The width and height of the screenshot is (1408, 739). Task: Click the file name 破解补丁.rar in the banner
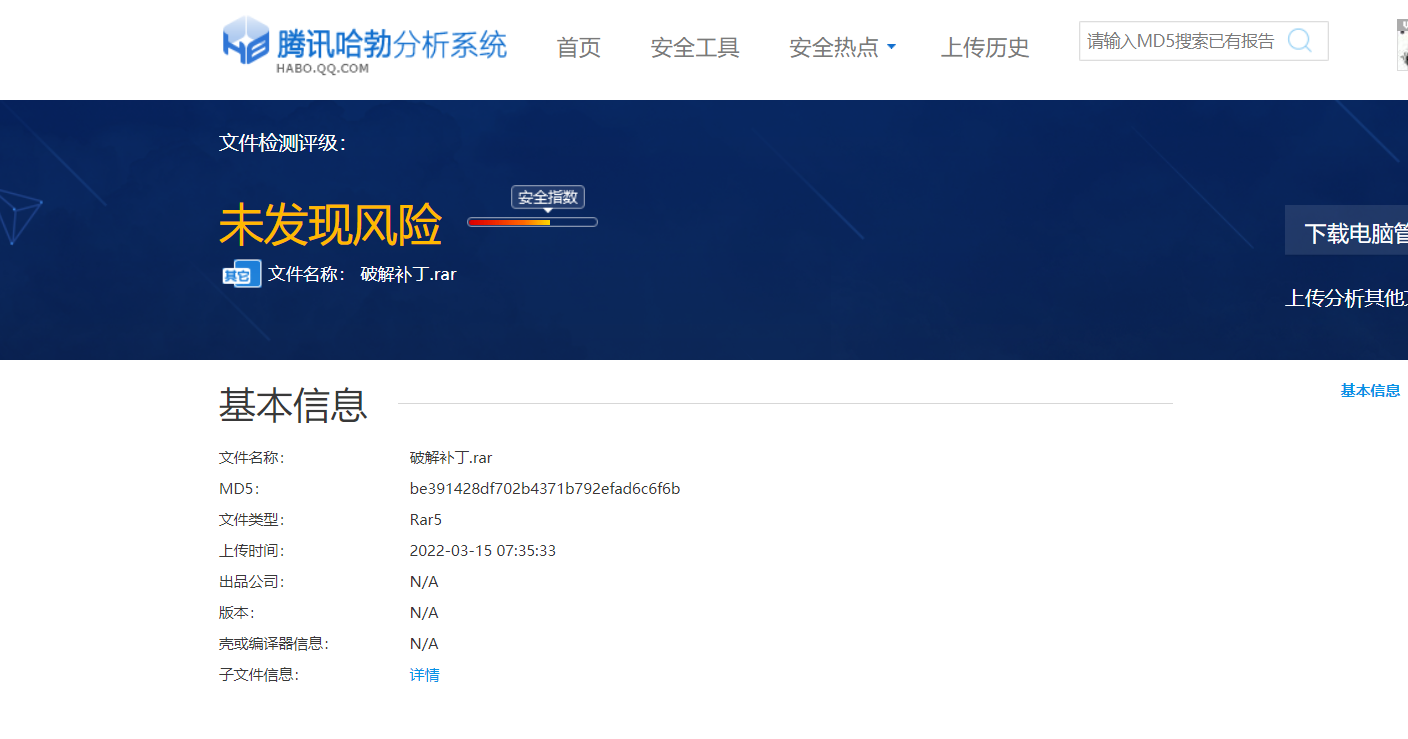click(x=408, y=274)
